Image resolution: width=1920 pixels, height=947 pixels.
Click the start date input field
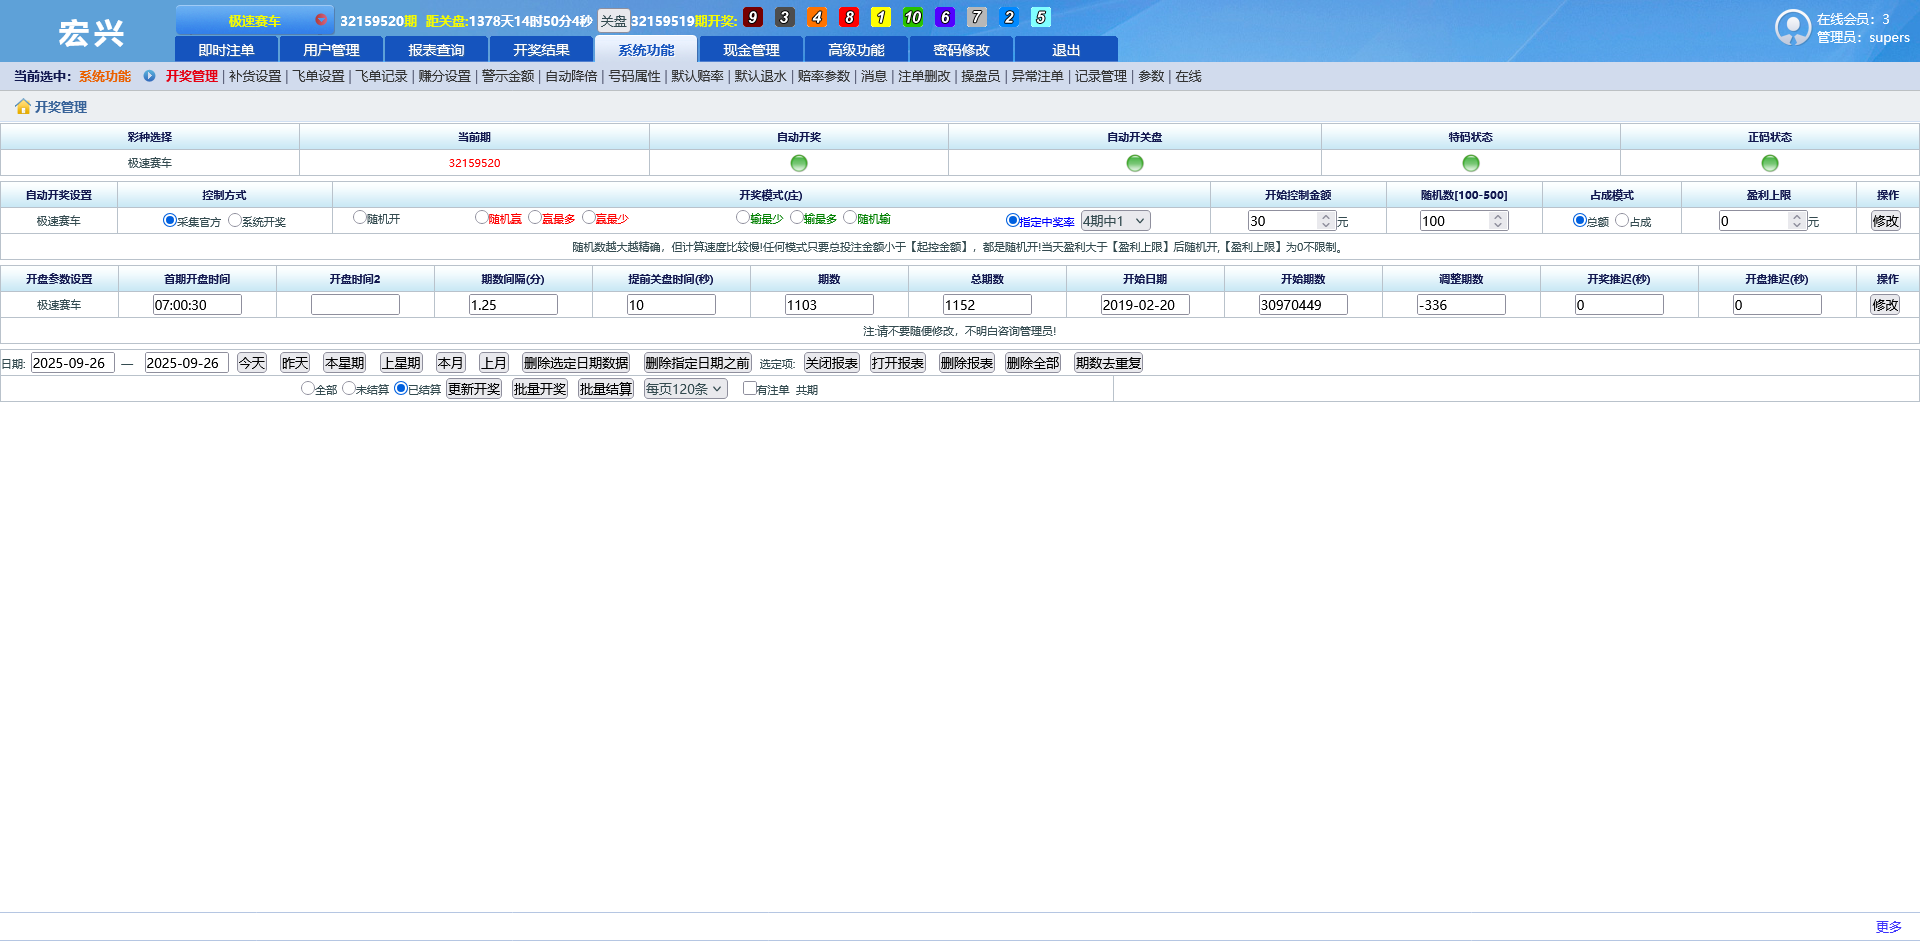tap(73, 363)
